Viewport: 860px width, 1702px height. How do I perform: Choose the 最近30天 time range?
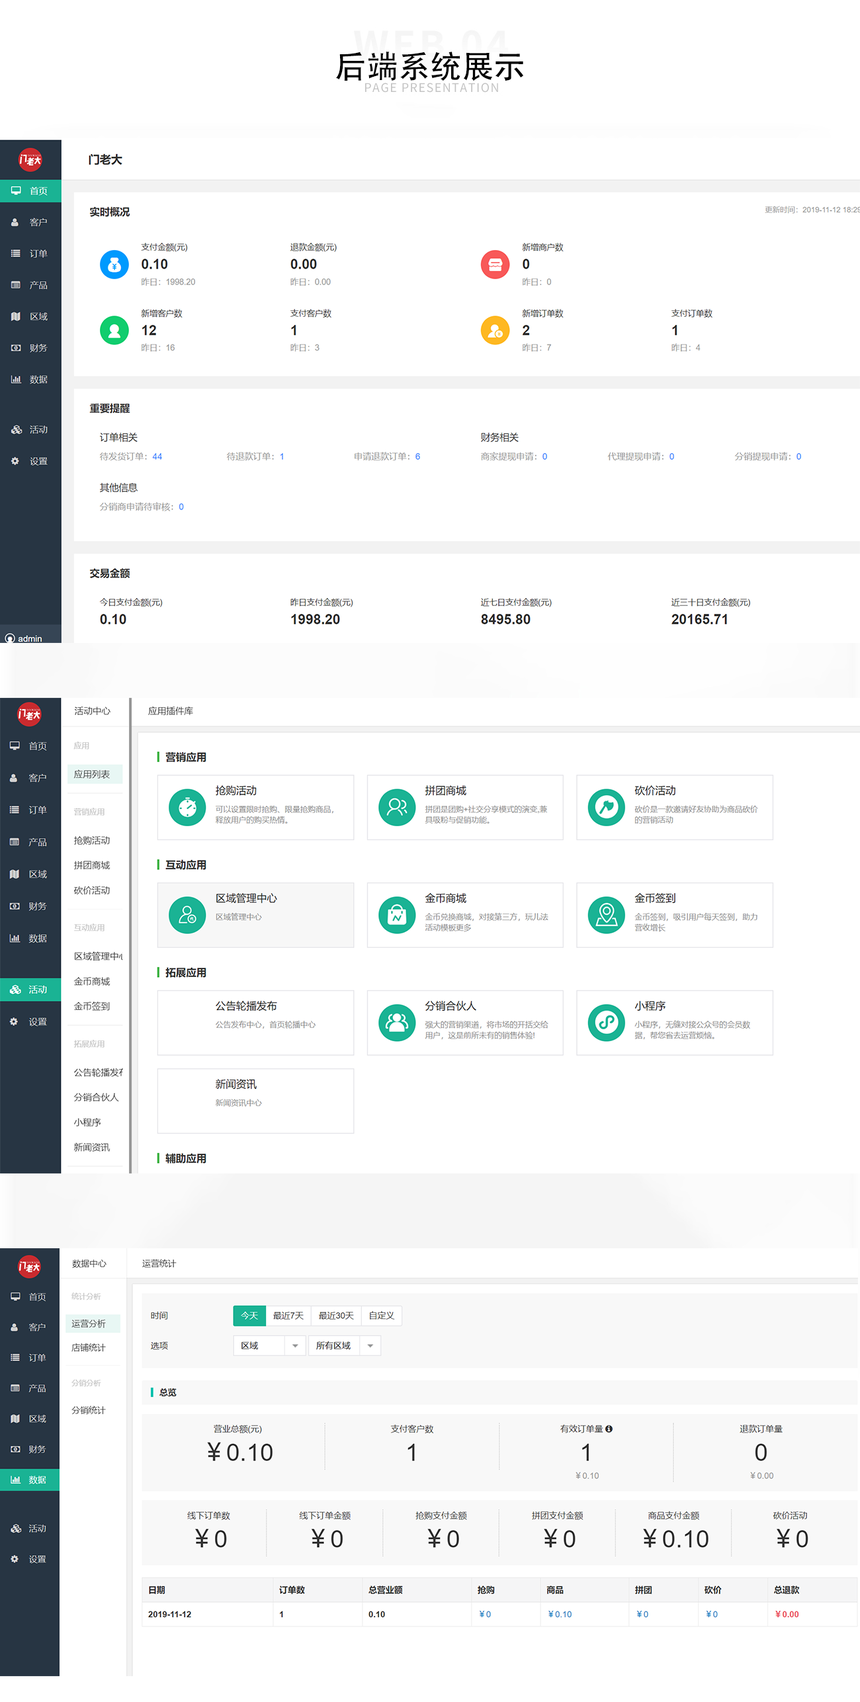click(x=336, y=1316)
